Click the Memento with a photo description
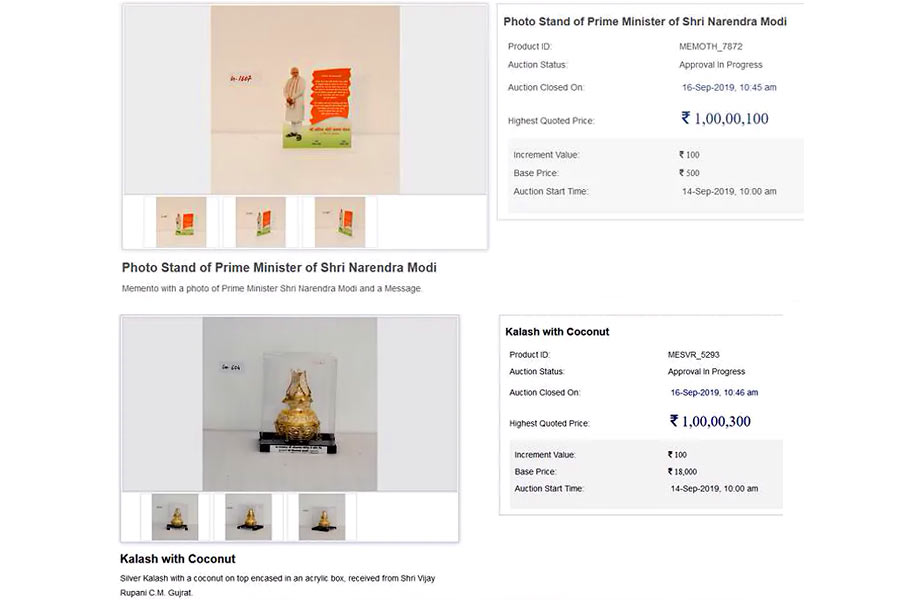Viewport: 900px width, 600px height. point(271,288)
